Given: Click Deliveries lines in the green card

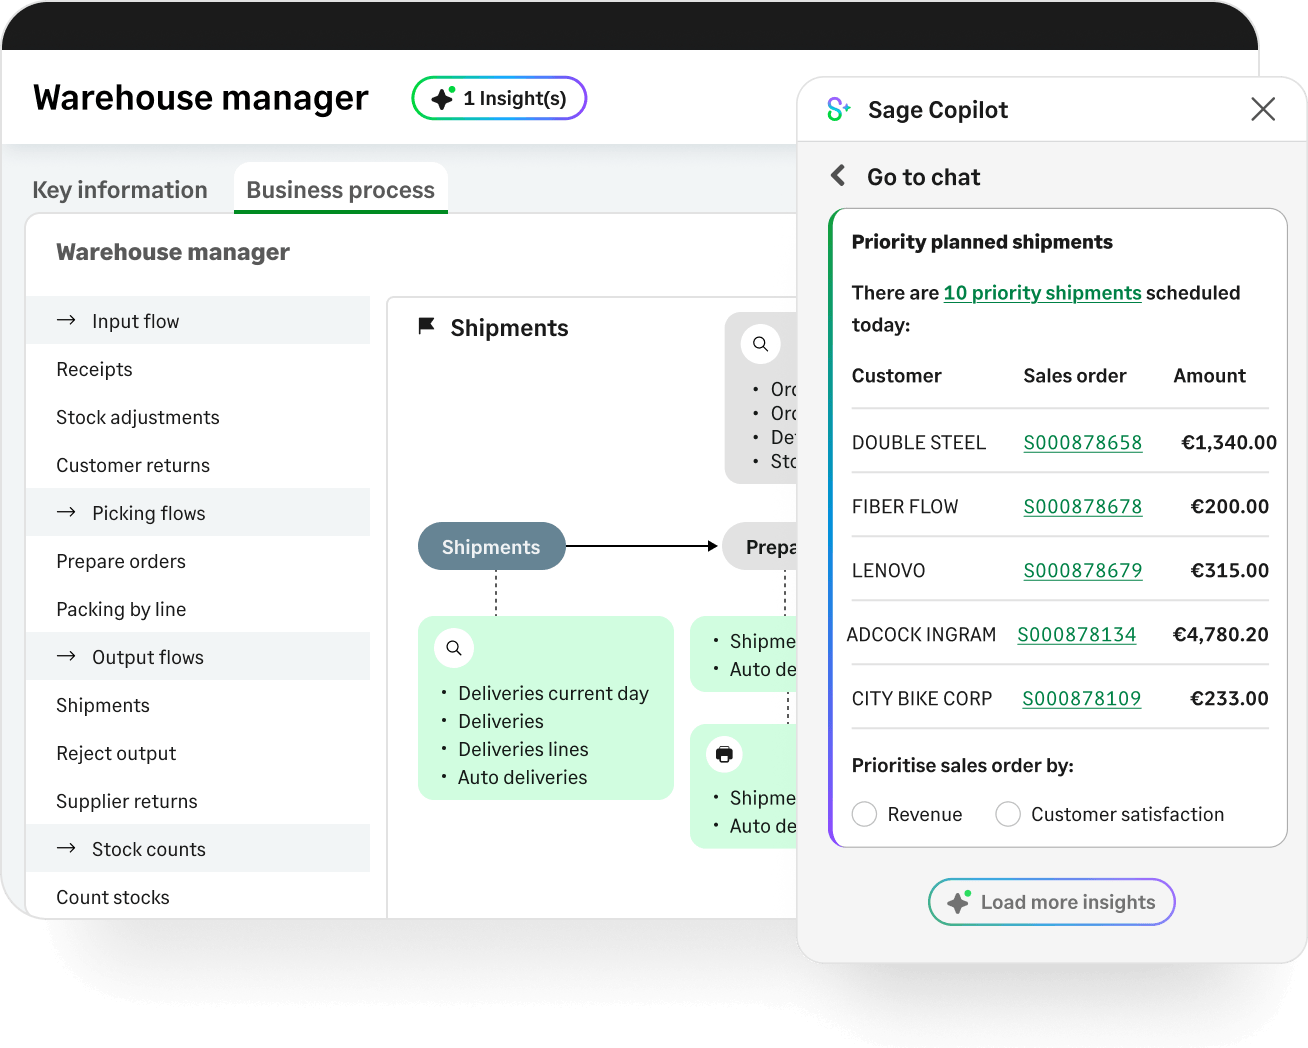Looking at the screenshot, I should [523, 749].
